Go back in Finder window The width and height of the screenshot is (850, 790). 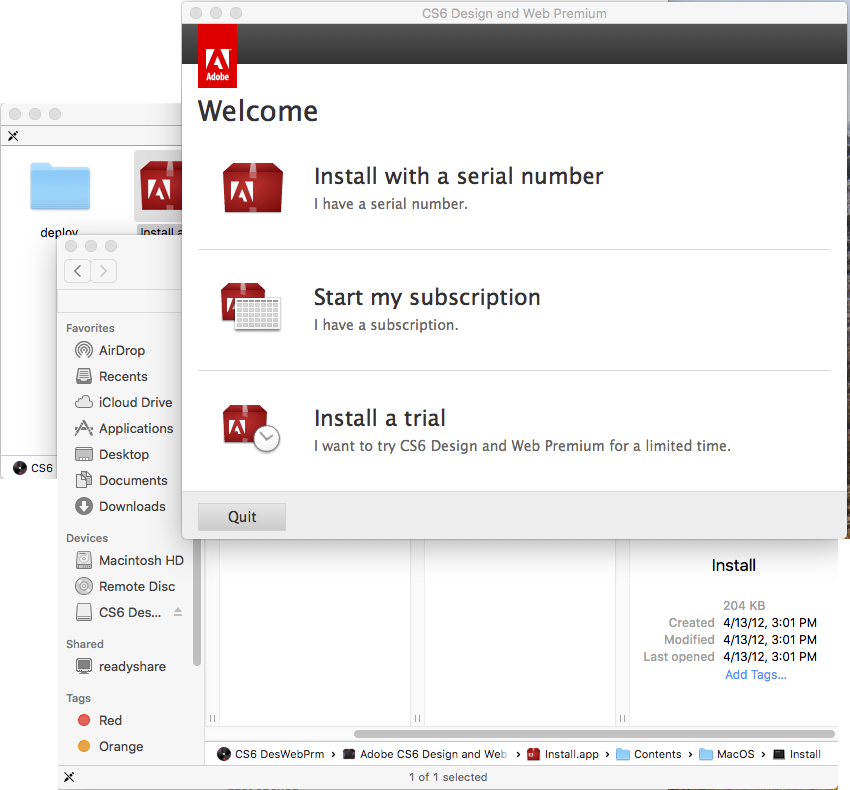[78, 271]
